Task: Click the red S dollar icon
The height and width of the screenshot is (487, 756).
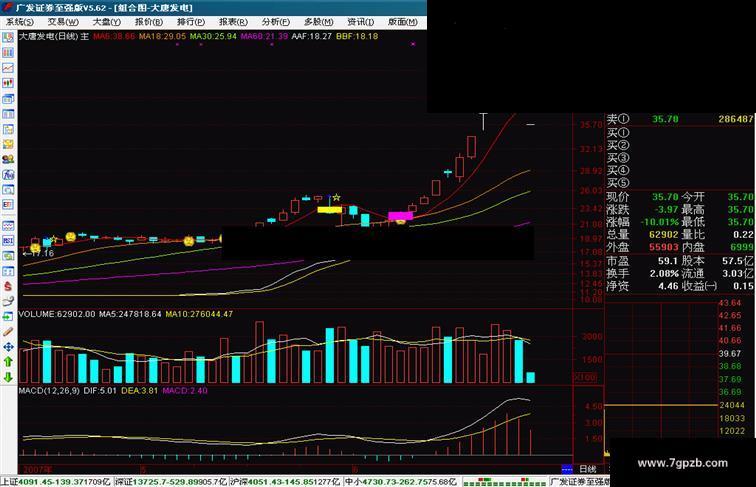Action: coord(8,286)
